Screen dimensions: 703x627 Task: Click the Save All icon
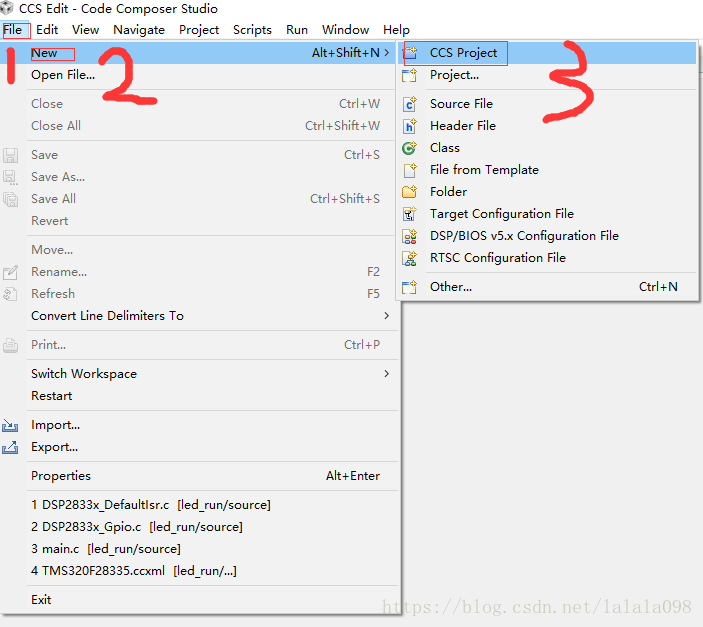click(x=10, y=199)
